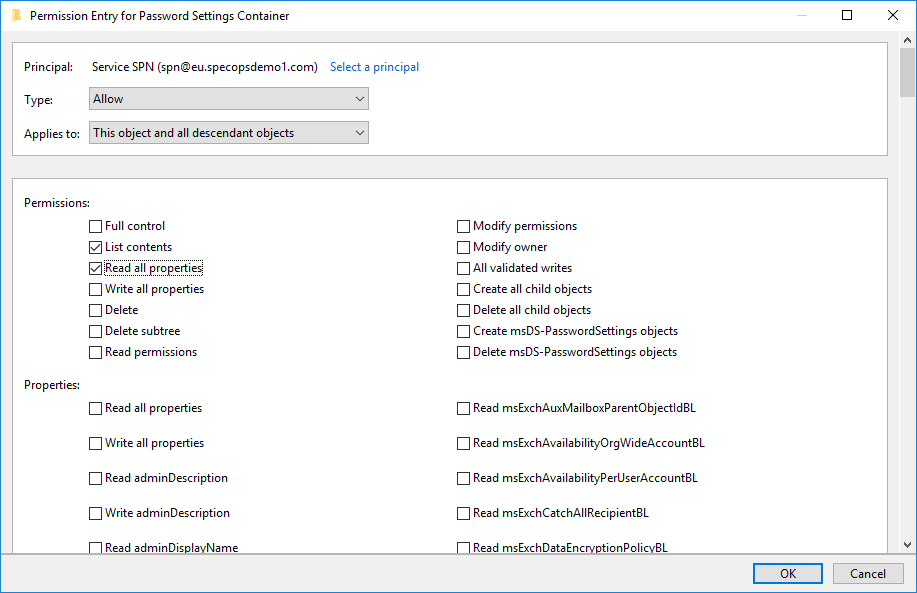
Task: Check Write adminDescription property
Action: 95,513
